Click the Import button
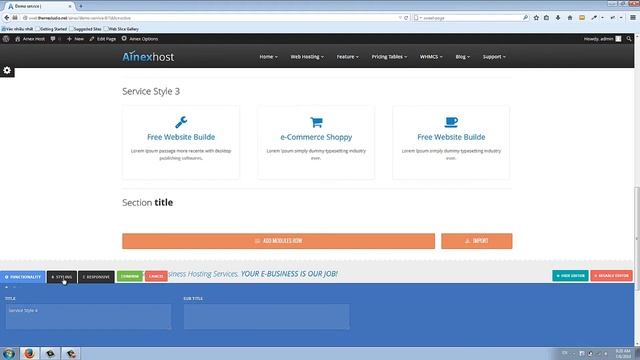 (x=476, y=241)
